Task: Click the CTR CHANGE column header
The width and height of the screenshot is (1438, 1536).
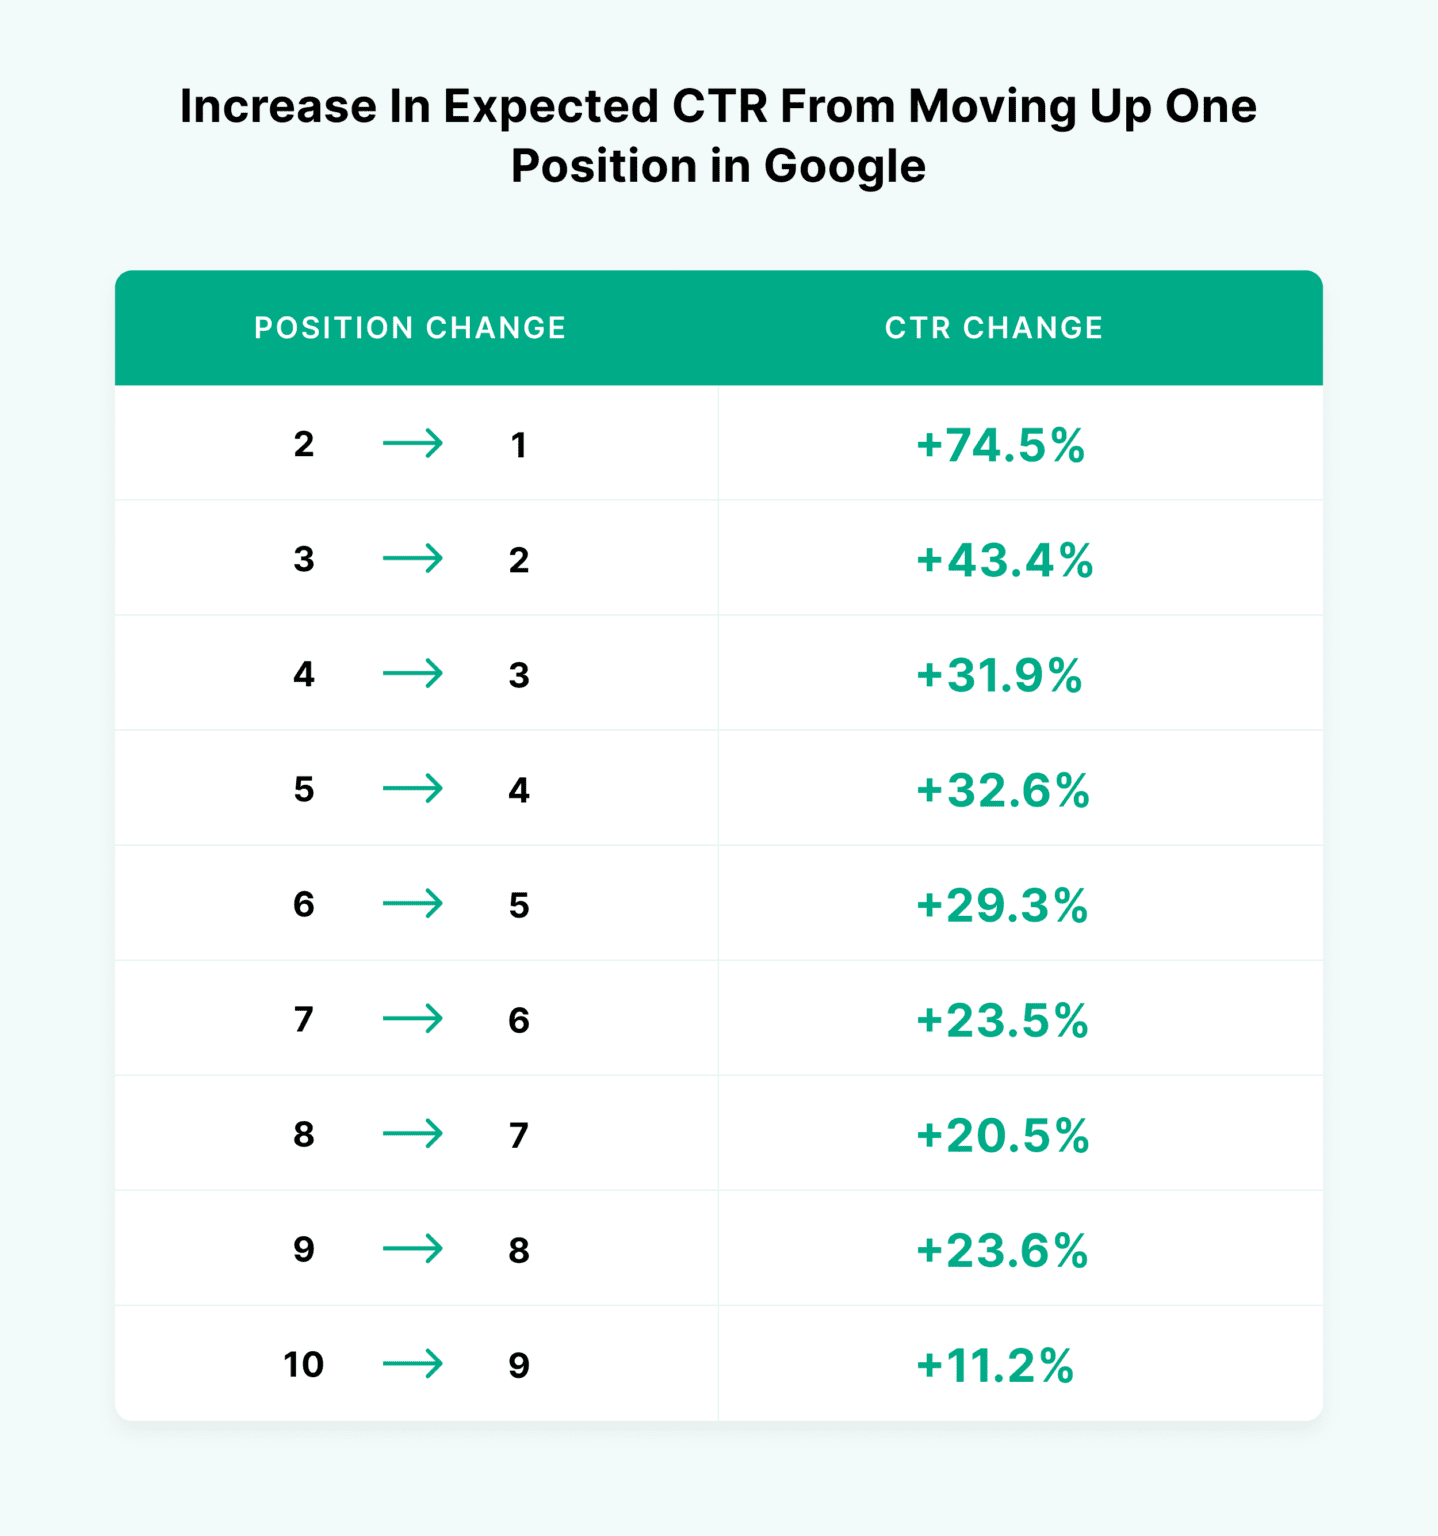Action: [x=994, y=328]
